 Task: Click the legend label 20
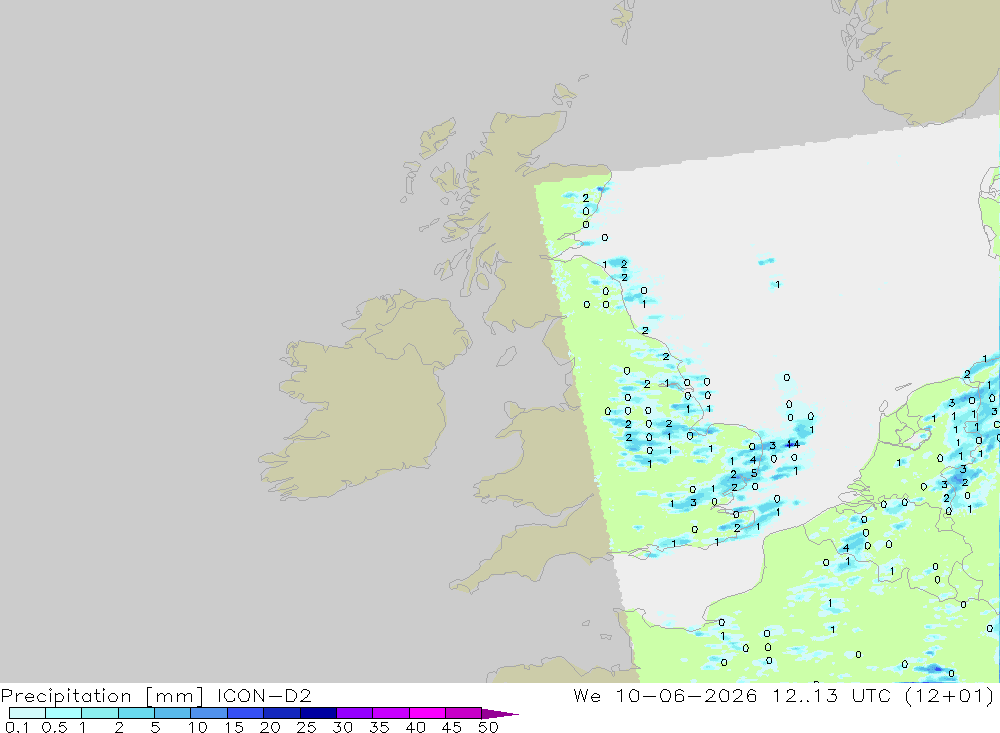click(x=270, y=727)
